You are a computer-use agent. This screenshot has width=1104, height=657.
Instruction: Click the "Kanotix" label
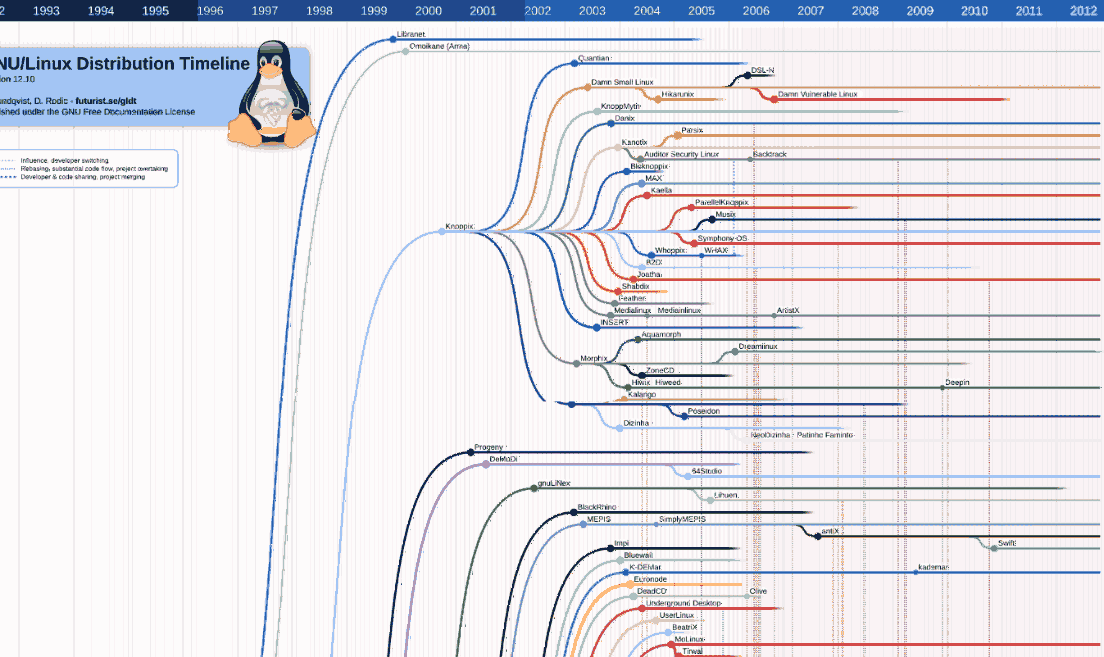coord(634,142)
